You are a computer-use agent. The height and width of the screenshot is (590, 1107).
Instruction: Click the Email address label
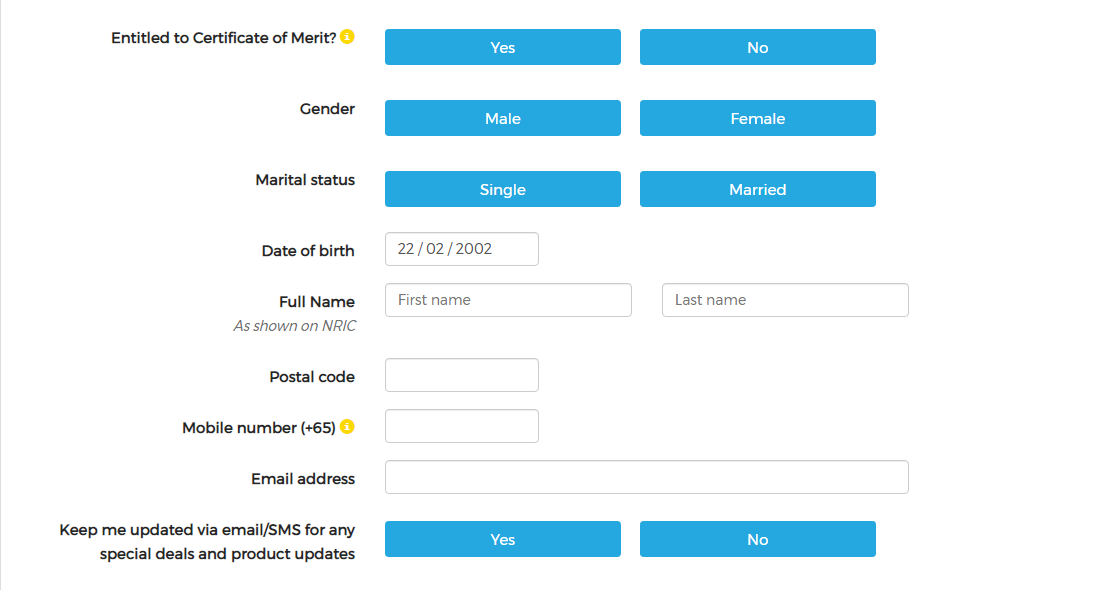point(303,478)
